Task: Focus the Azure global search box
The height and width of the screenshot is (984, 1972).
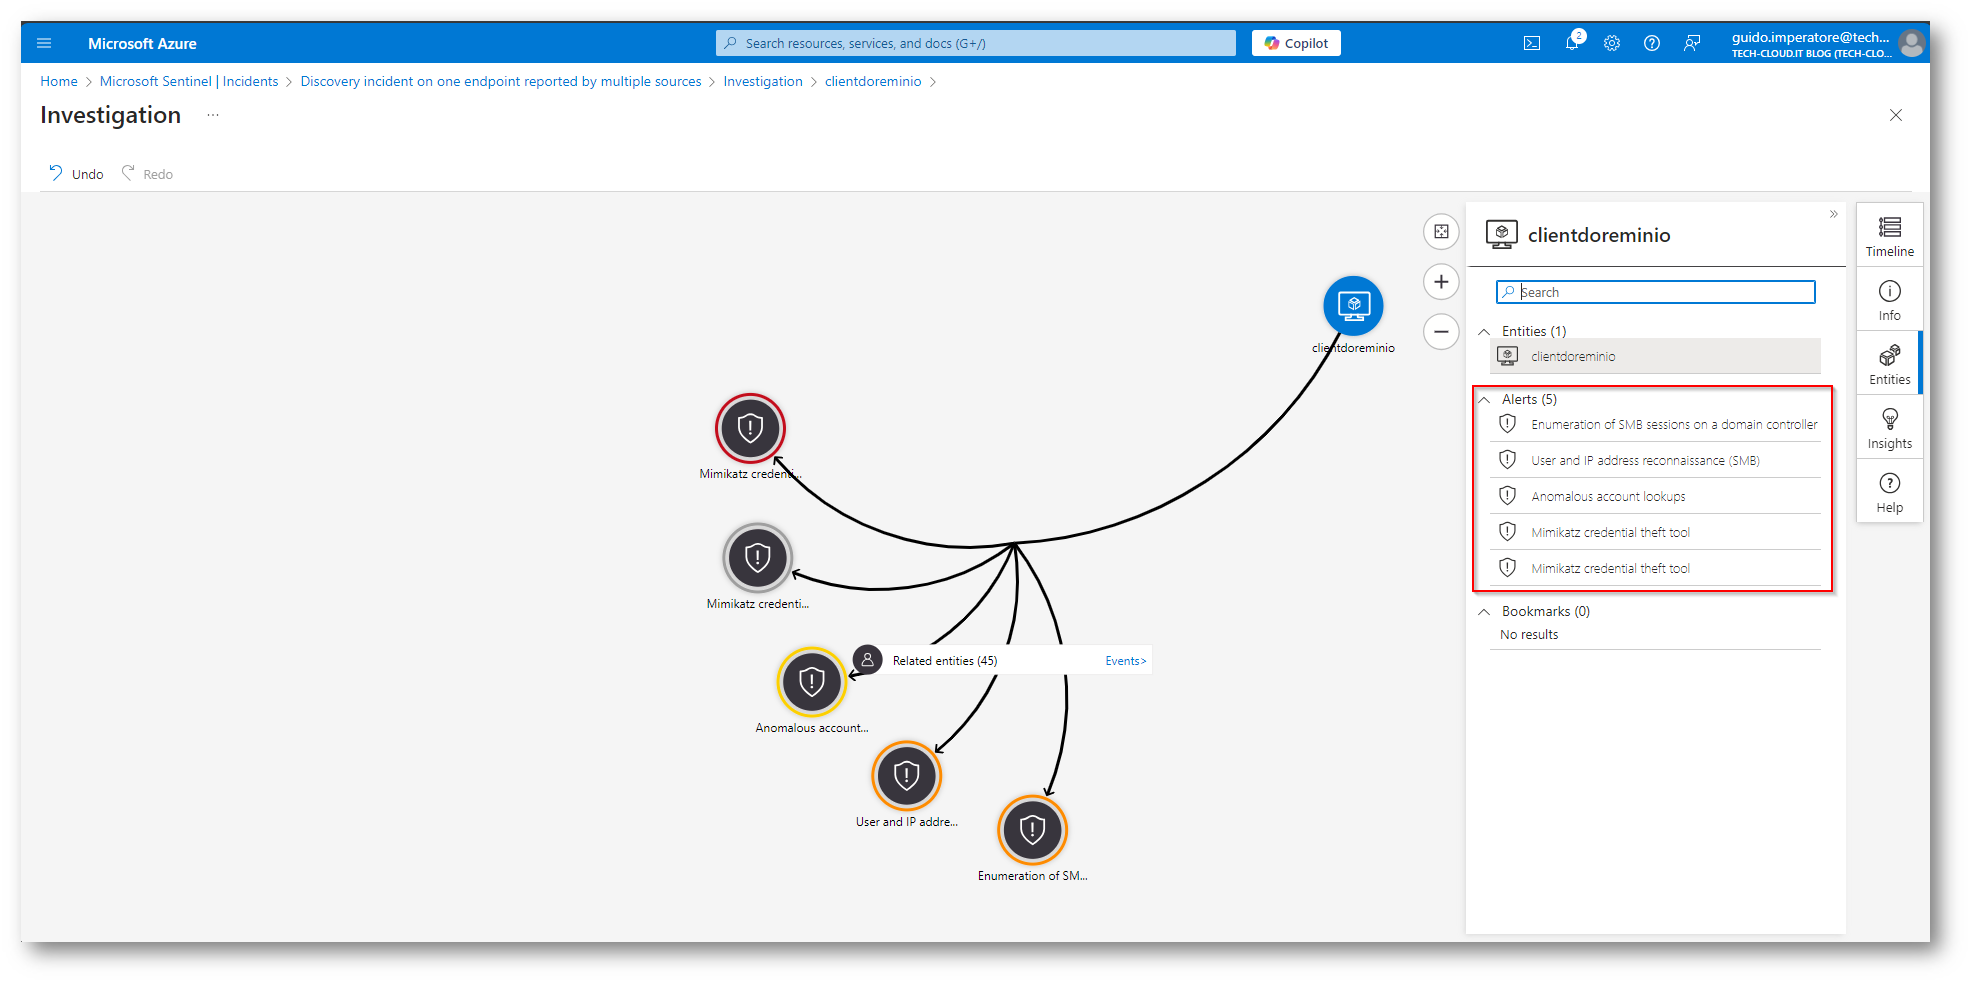Action: pos(976,43)
